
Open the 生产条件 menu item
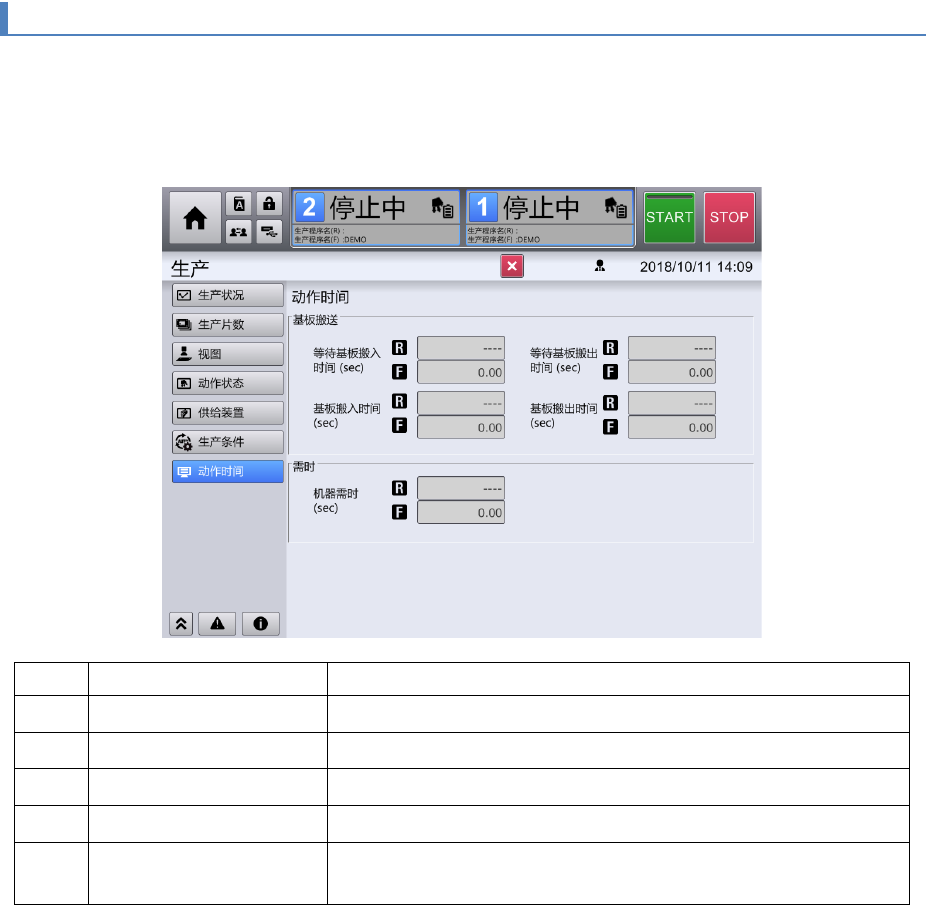228,442
